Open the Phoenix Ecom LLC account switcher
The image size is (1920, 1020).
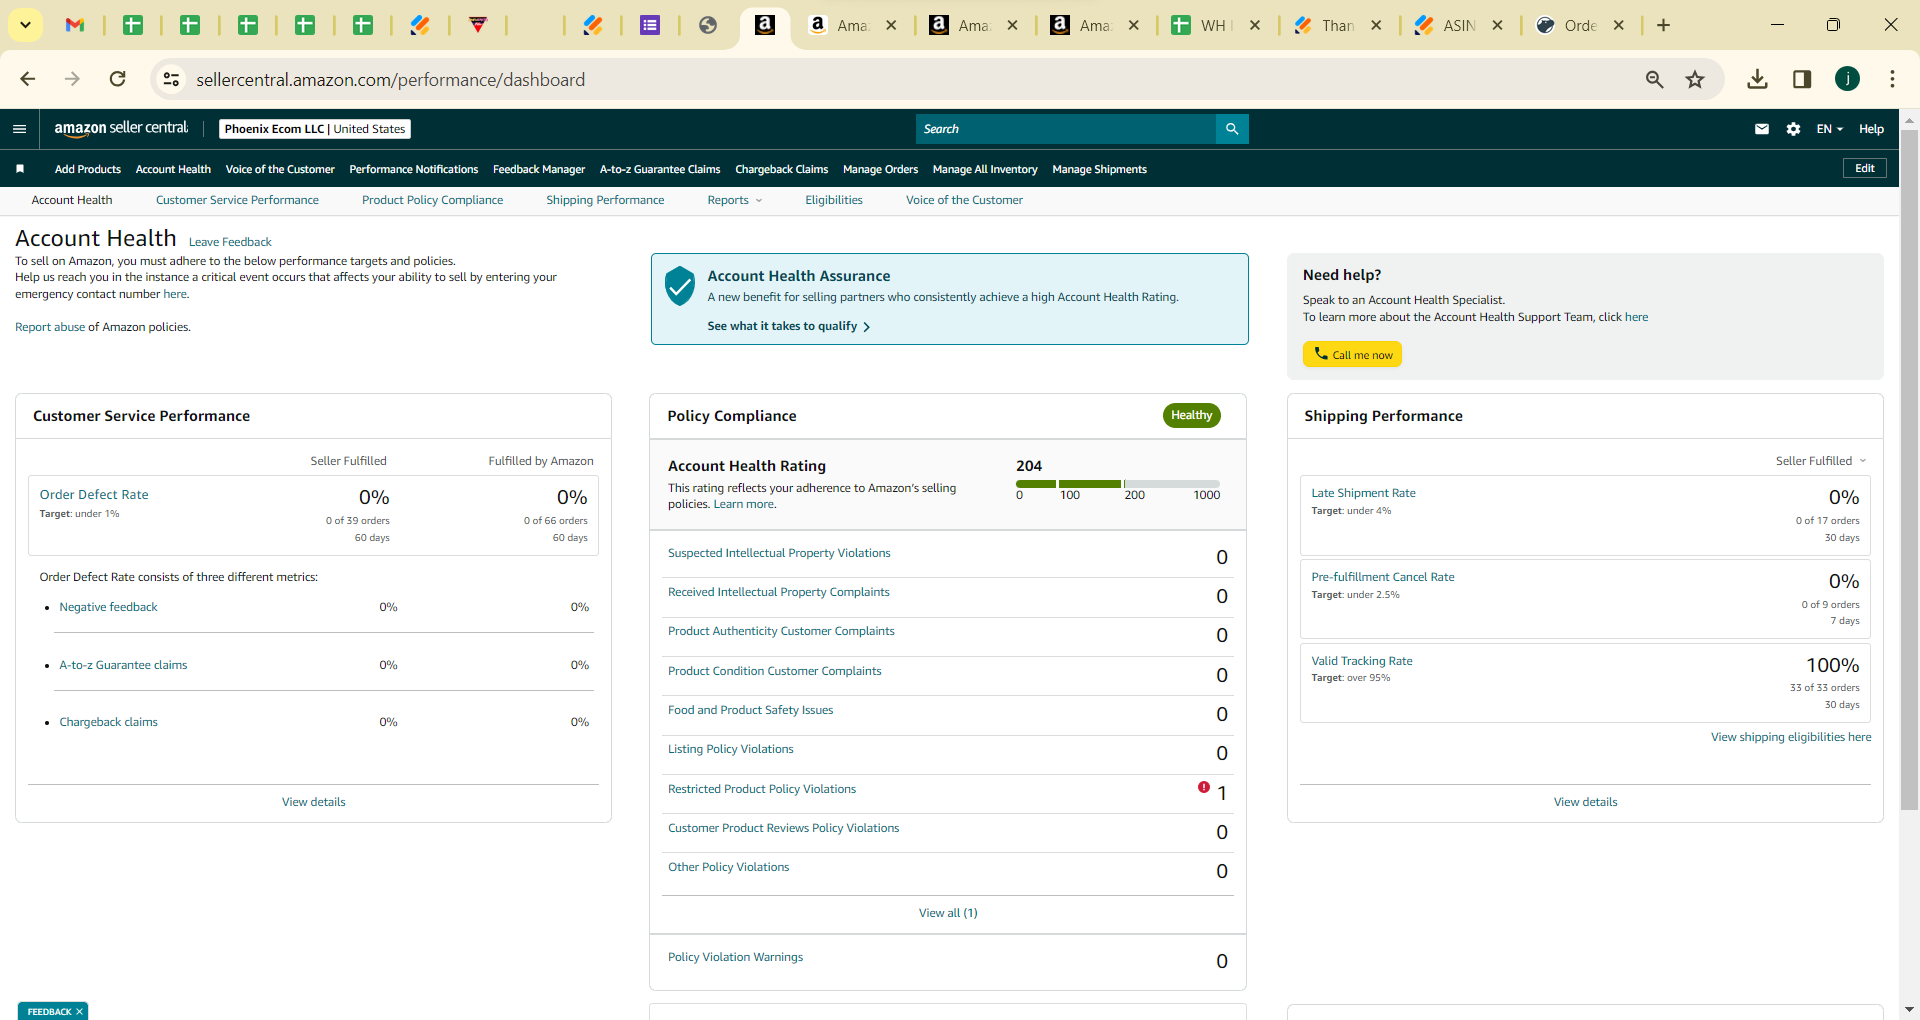click(315, 129)
